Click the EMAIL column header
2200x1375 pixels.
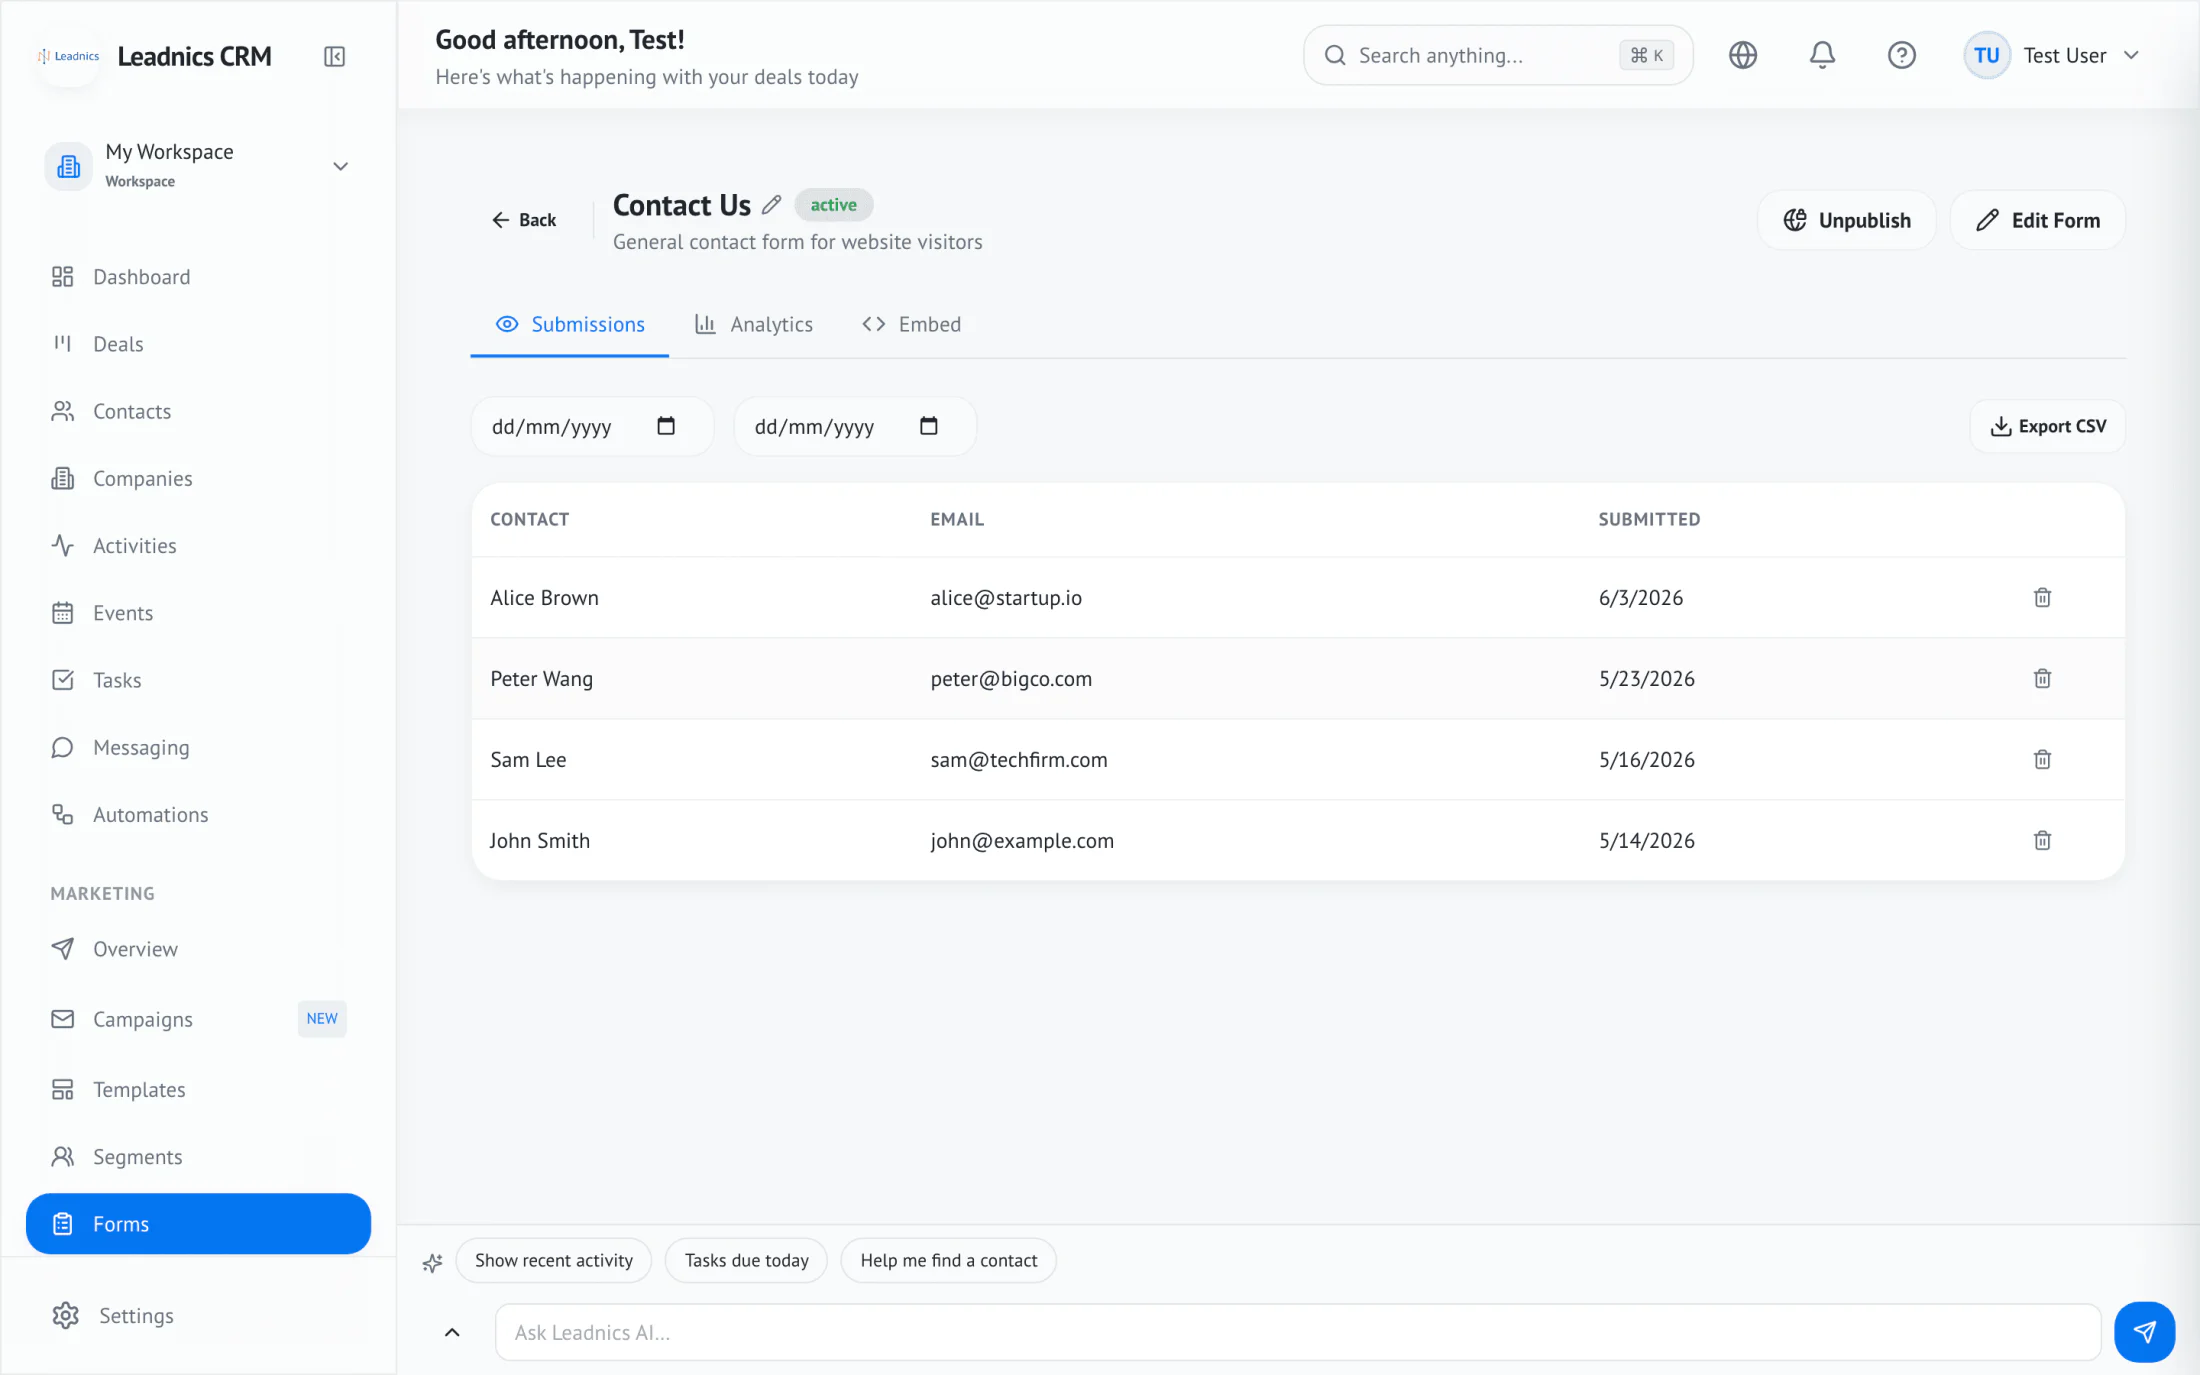point(957,519)
